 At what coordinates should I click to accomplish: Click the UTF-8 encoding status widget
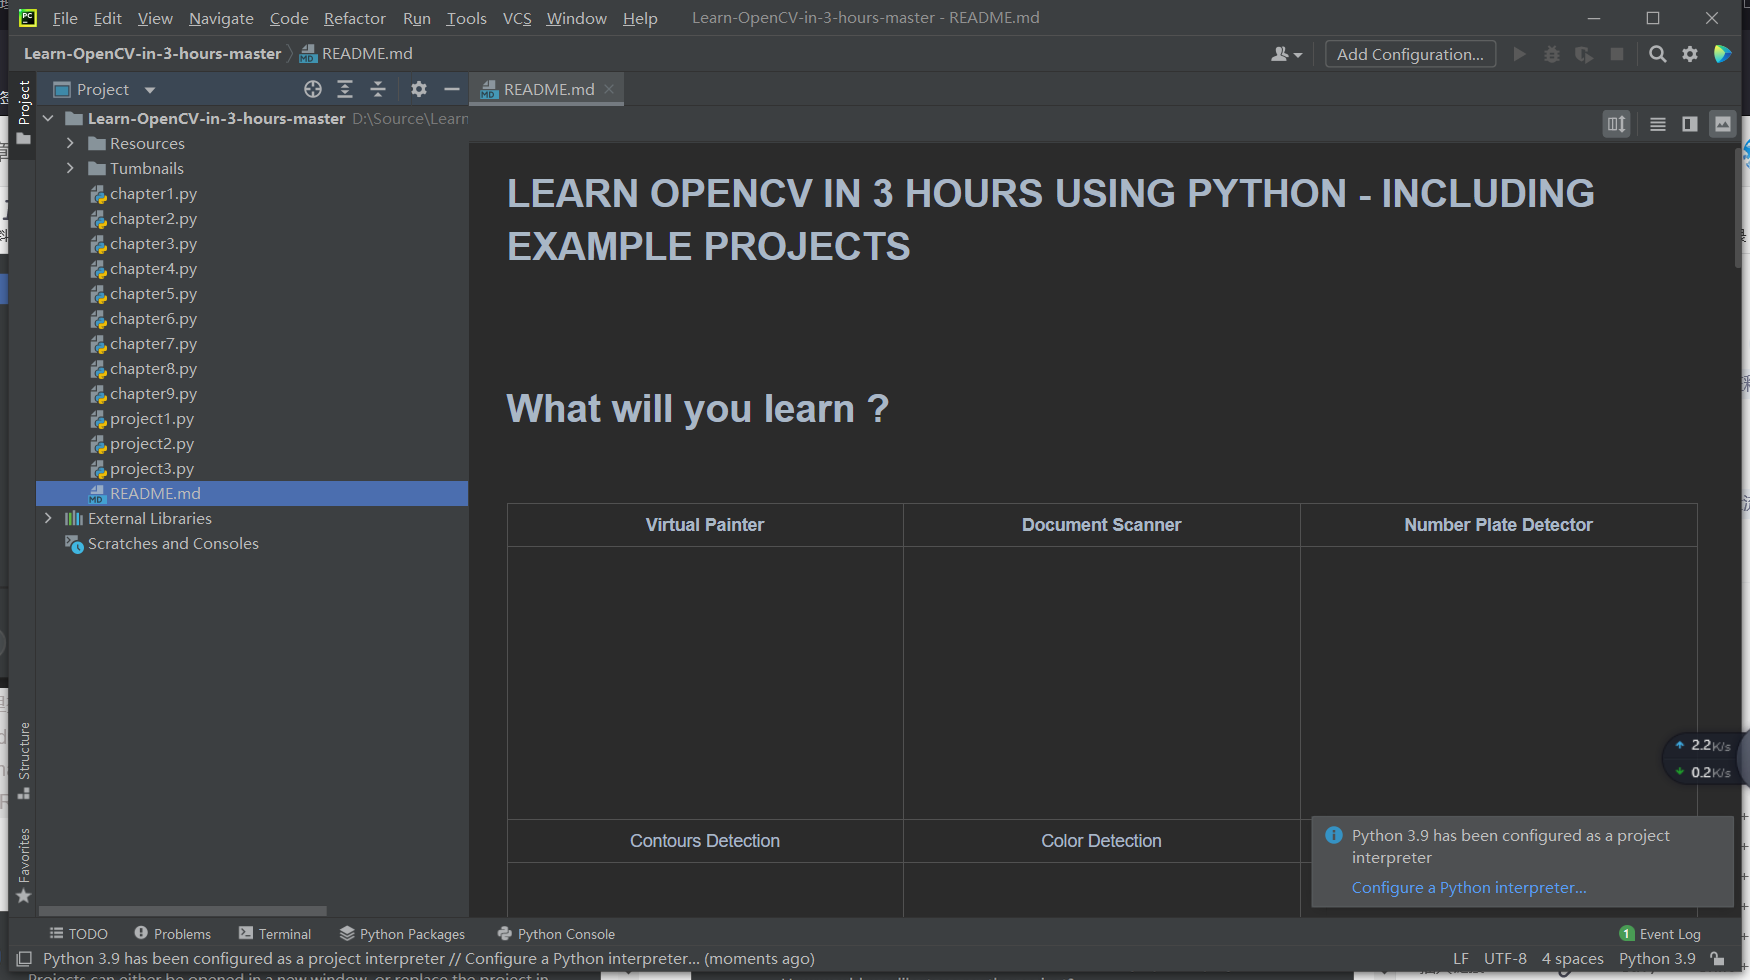point(1505,958)
